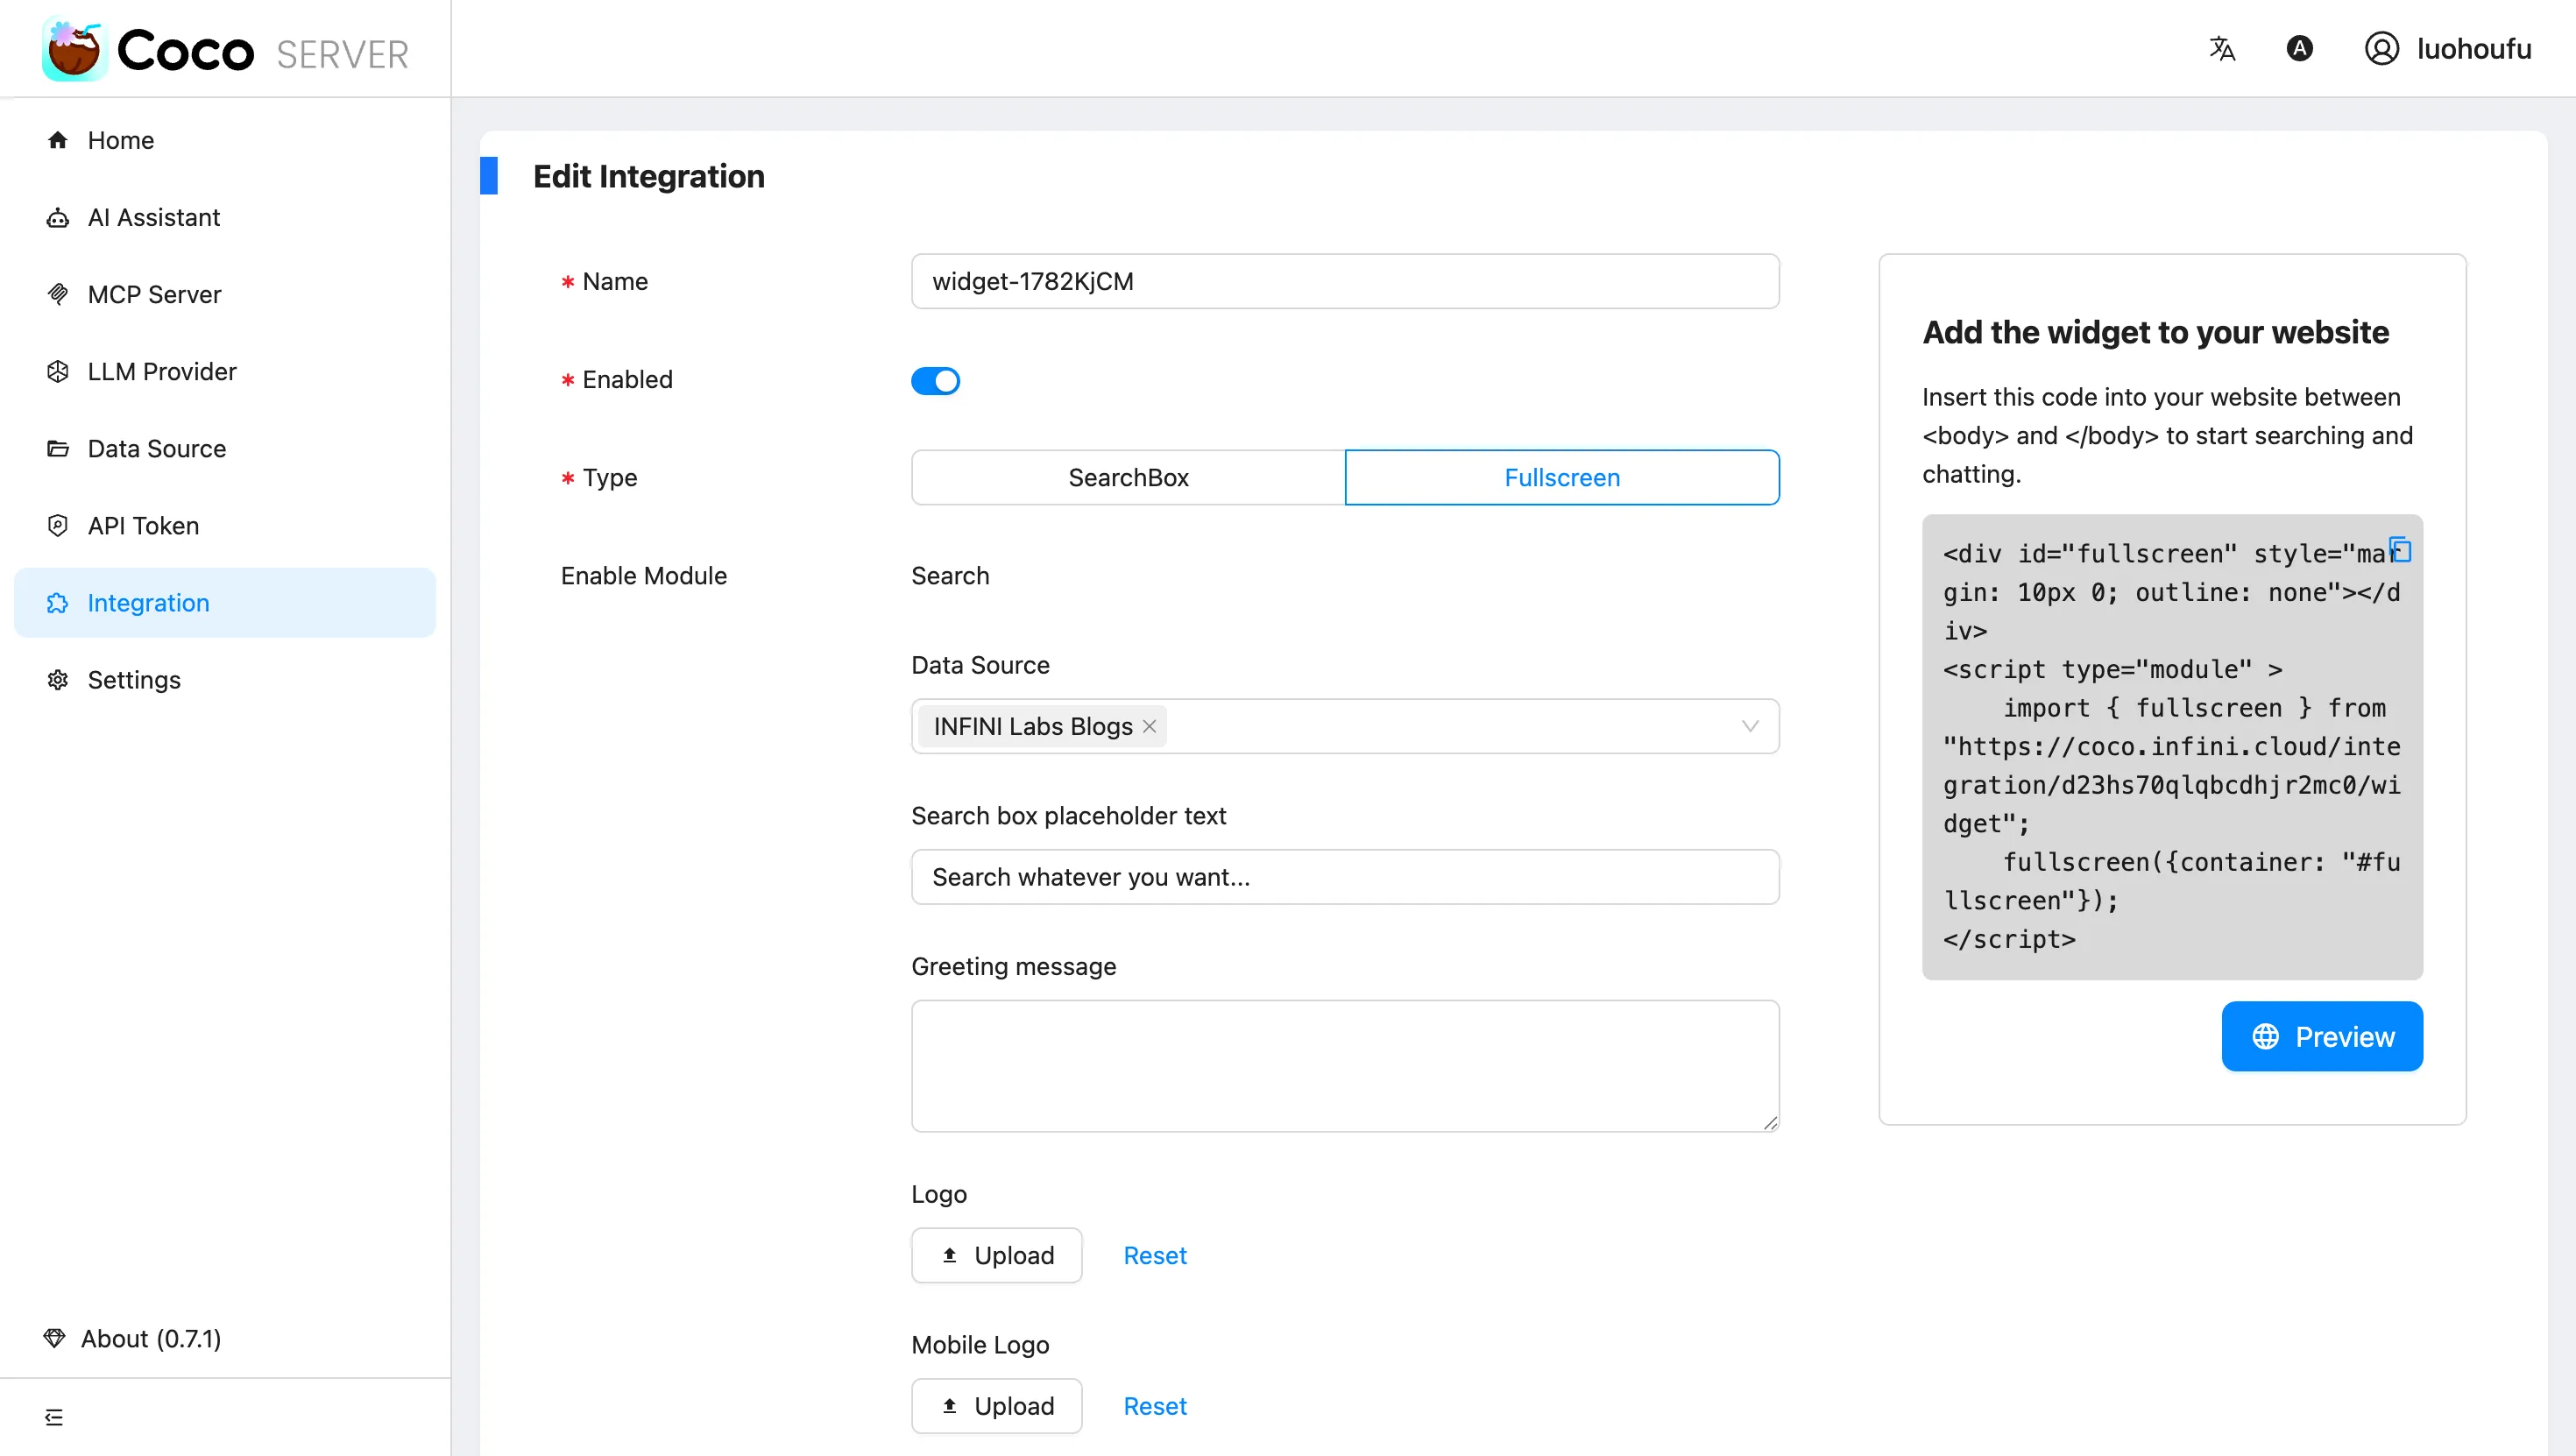2576x1456 pixels.
Task: Collapse the sidebar with bottom menu icon
Action: (54, 1416)
